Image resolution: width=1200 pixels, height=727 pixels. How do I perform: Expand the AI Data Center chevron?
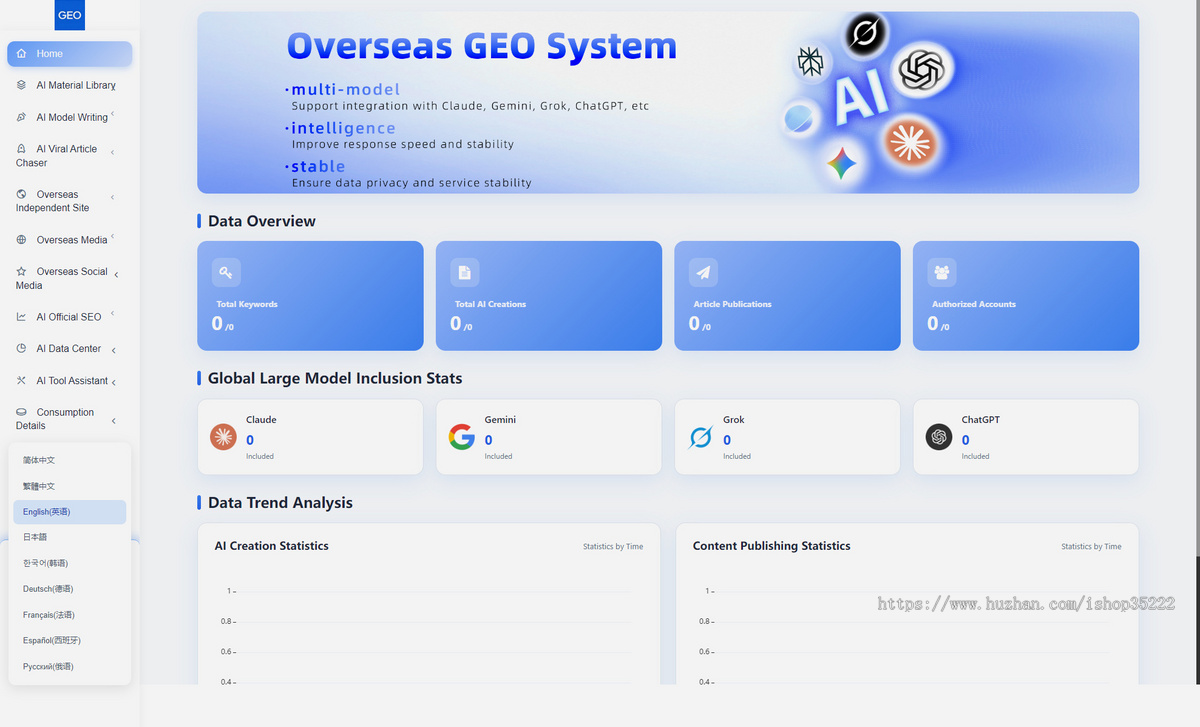point(113,350)
